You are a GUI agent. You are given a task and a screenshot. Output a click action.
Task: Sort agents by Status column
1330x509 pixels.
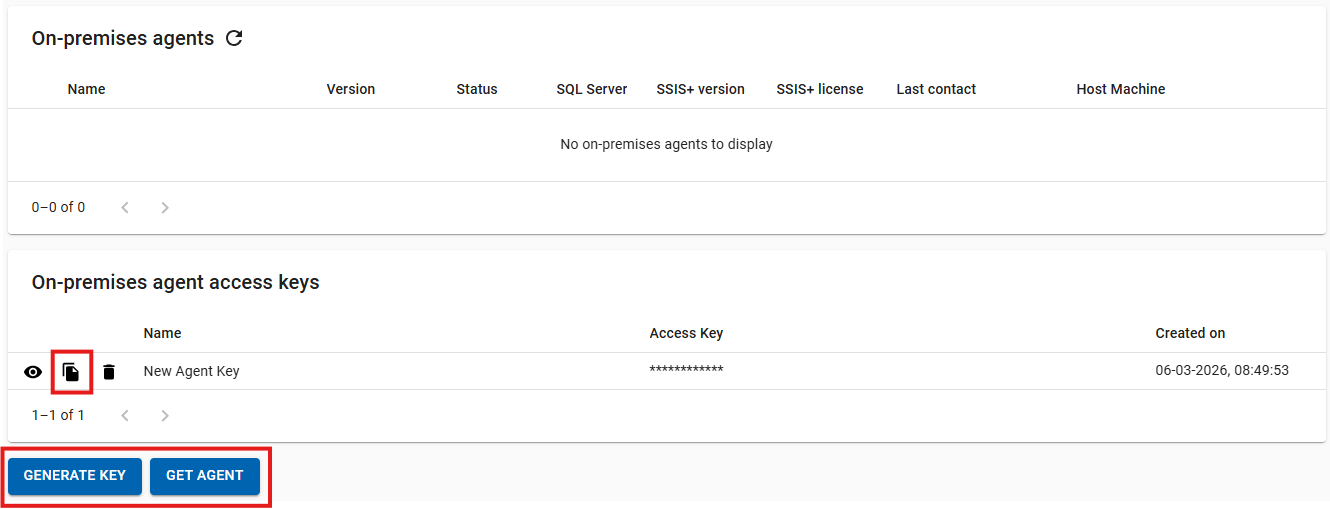click(x=477, y=89)
